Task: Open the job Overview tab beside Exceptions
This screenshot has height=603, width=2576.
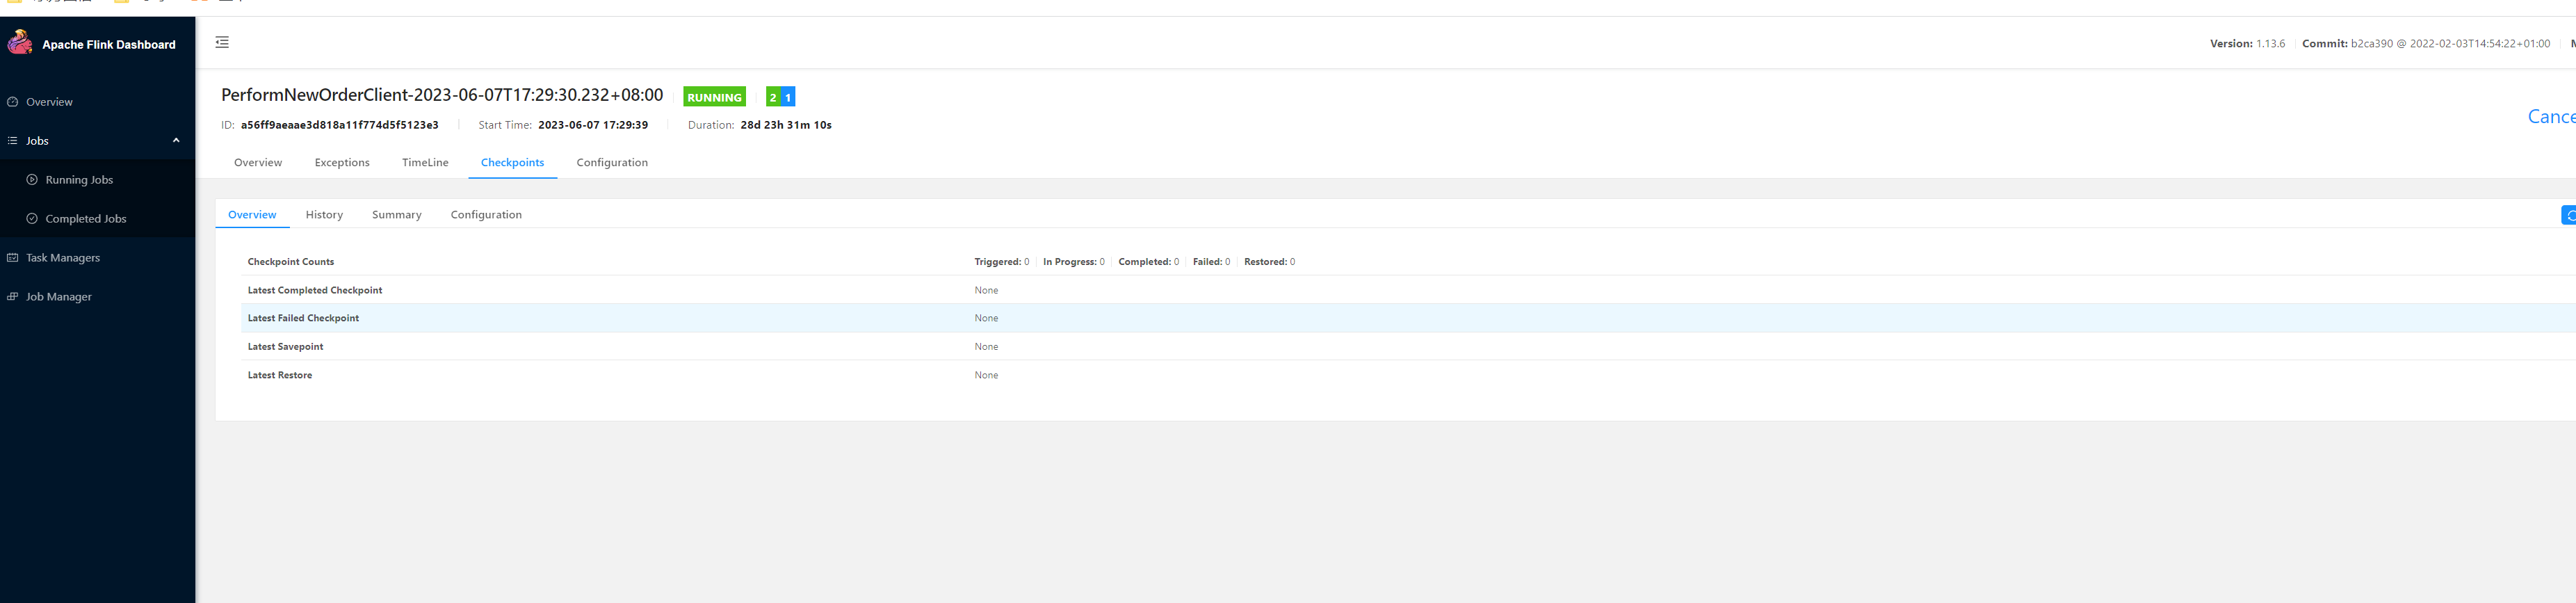Action: click(258, 163)
